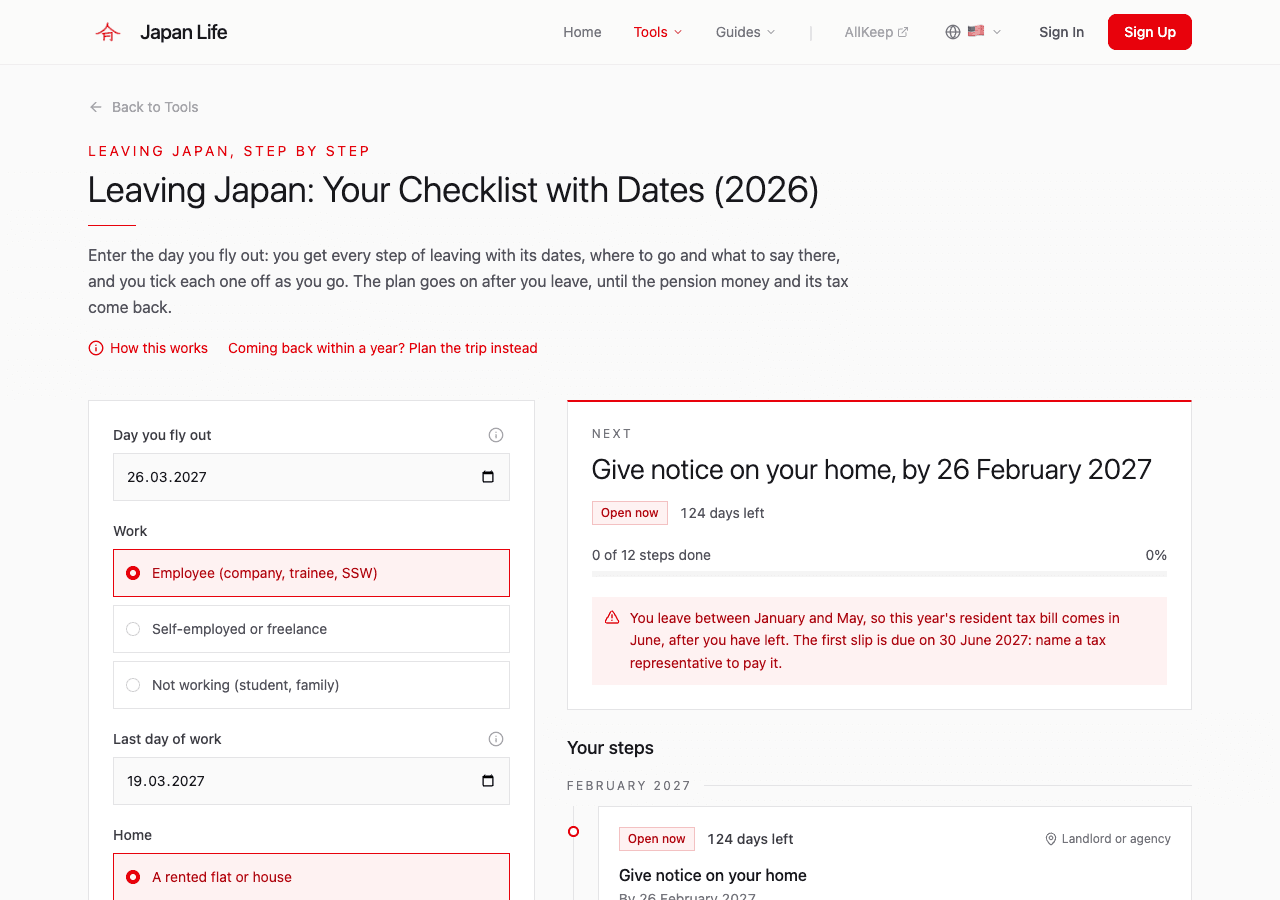Viewport: 1280px width, 900px height.
Task: Open calendar picker icon in last work day field
Action: pos(488,781)
